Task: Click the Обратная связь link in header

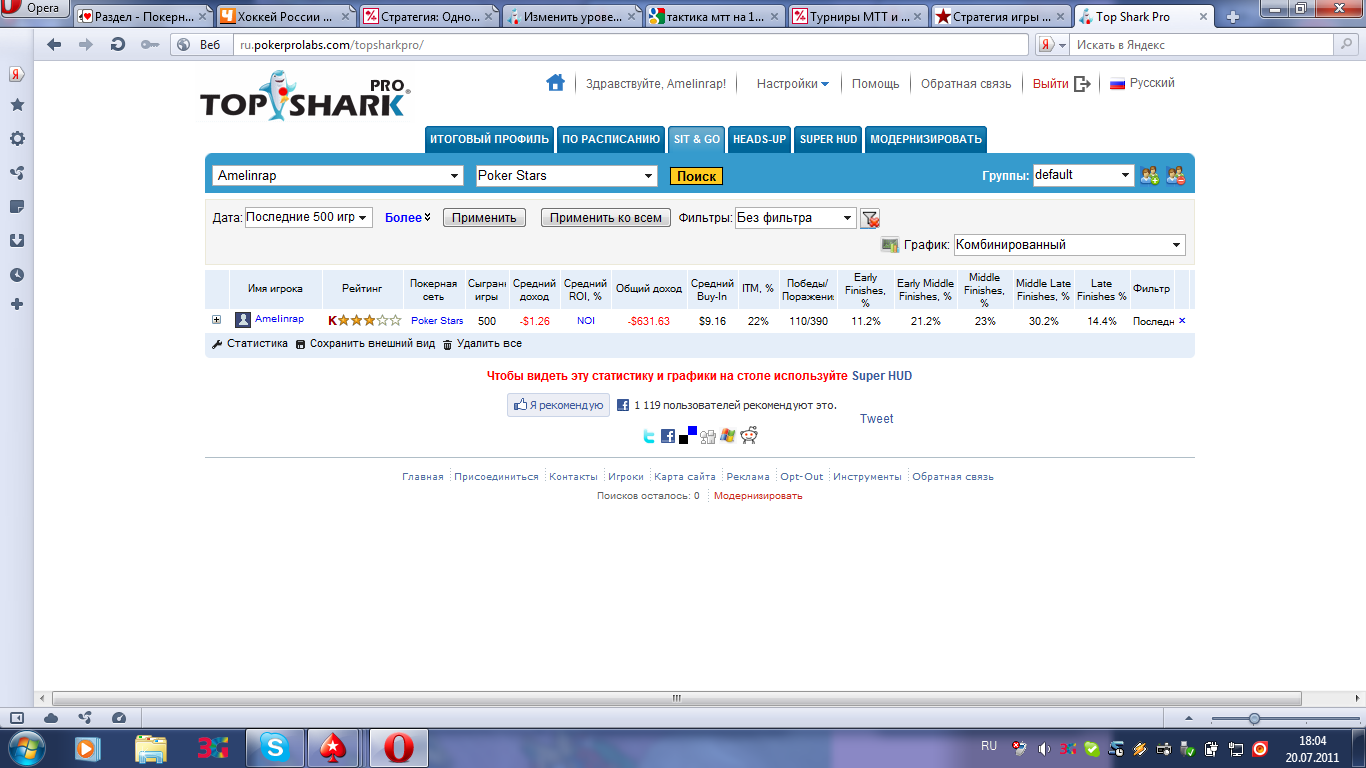Action: (966, 84)
